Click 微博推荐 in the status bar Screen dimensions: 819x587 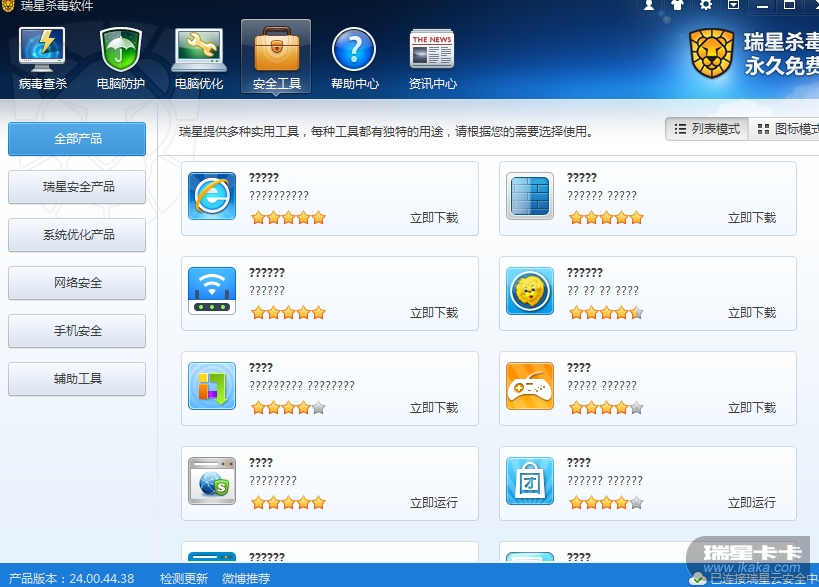pyautogui.click(x=246, y=579)
